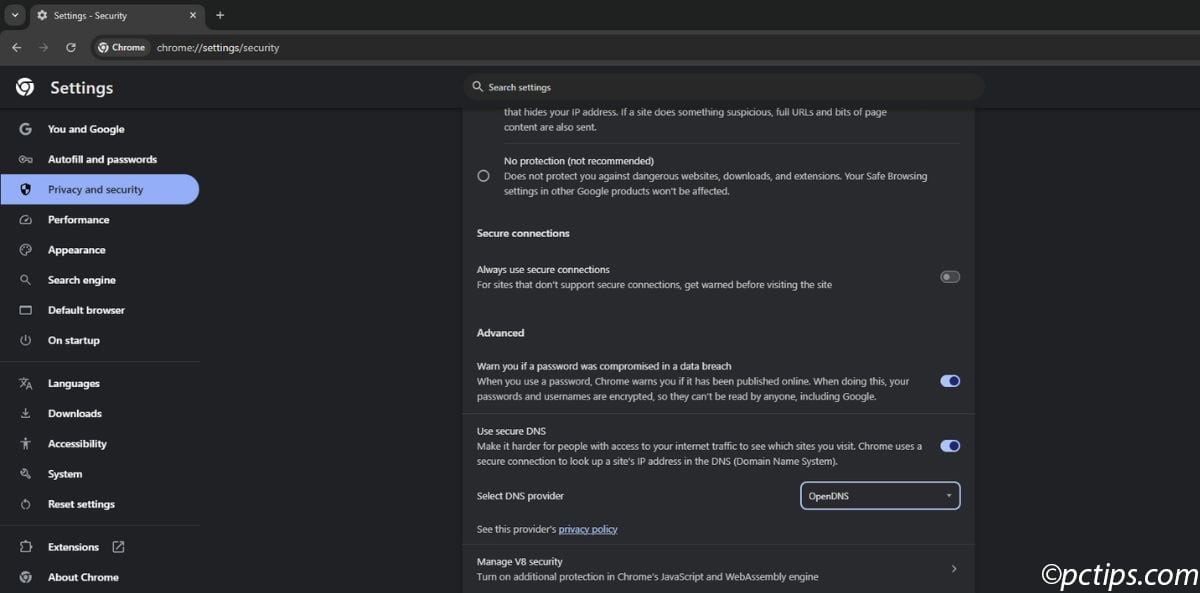Image resolution: width=1200 pixels, height=593 pixels.
Task: Click the Languages translate icon
Action: point(26,383)
